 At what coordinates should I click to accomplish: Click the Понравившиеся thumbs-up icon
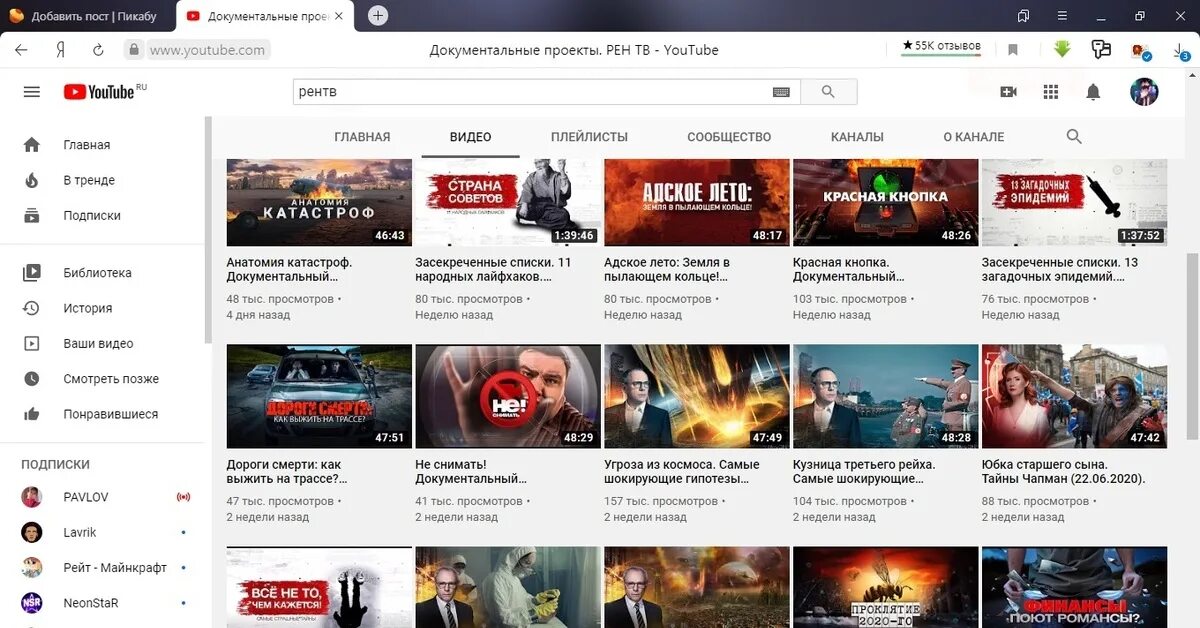point(32,414)
